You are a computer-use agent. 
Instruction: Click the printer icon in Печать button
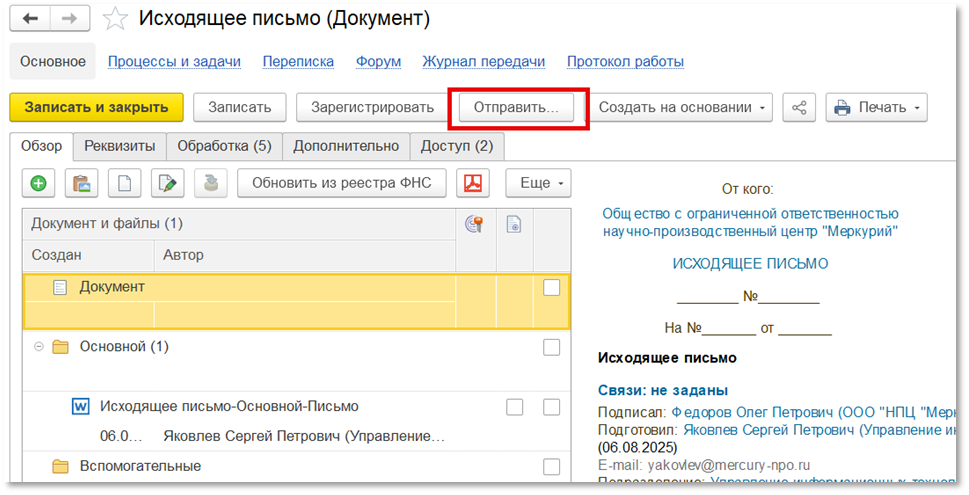tap(842, 108)
